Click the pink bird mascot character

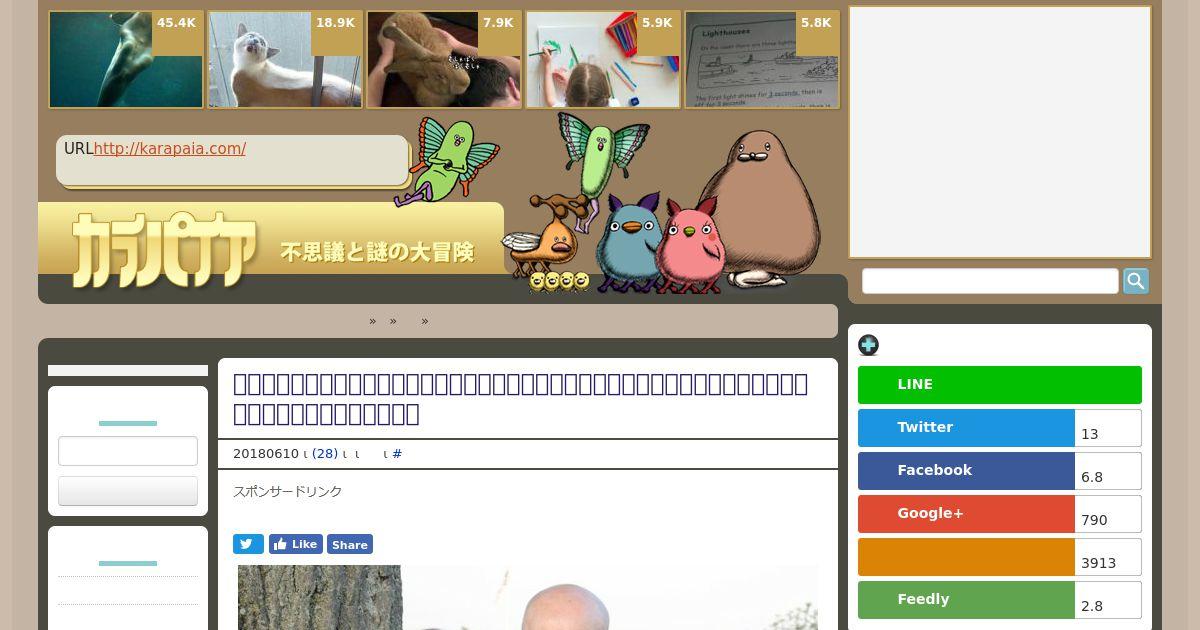point(690,245)
